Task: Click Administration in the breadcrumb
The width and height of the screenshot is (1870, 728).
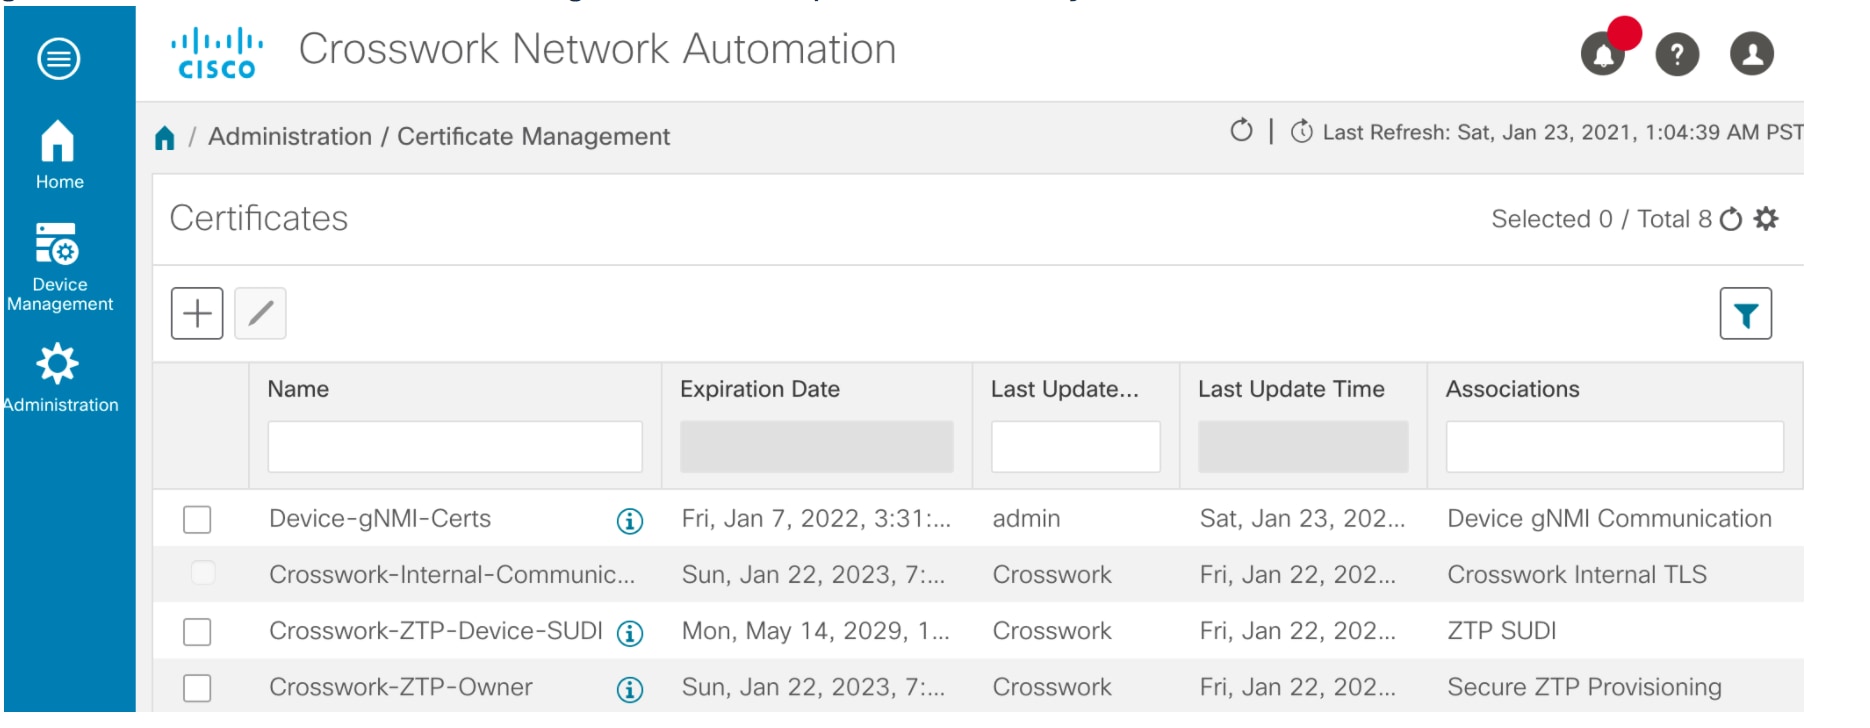Action: tap(290, 136)
